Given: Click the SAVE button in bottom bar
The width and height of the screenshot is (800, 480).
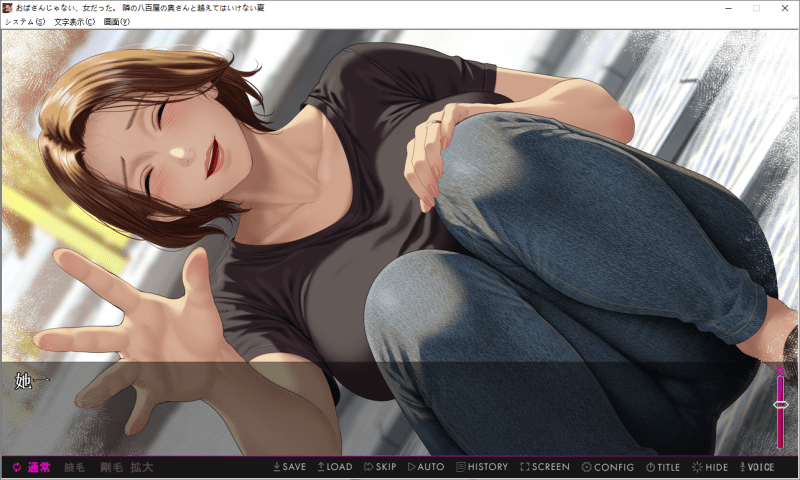Looking at the screenshot, I should tap(289, 467).
